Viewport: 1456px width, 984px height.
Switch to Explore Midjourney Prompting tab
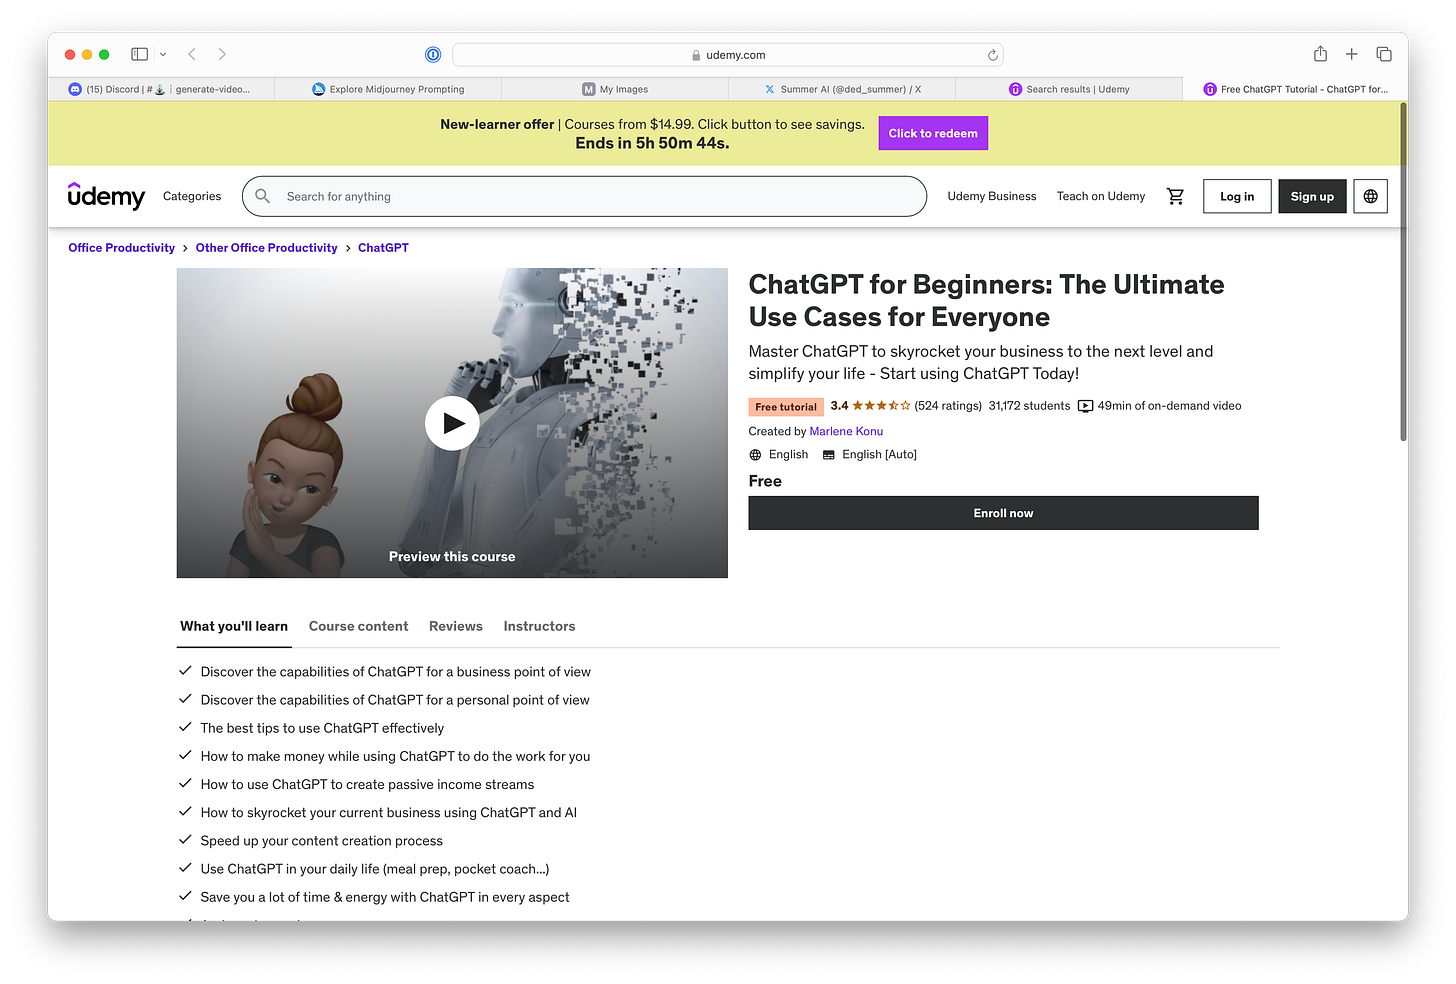coord(388,89)
